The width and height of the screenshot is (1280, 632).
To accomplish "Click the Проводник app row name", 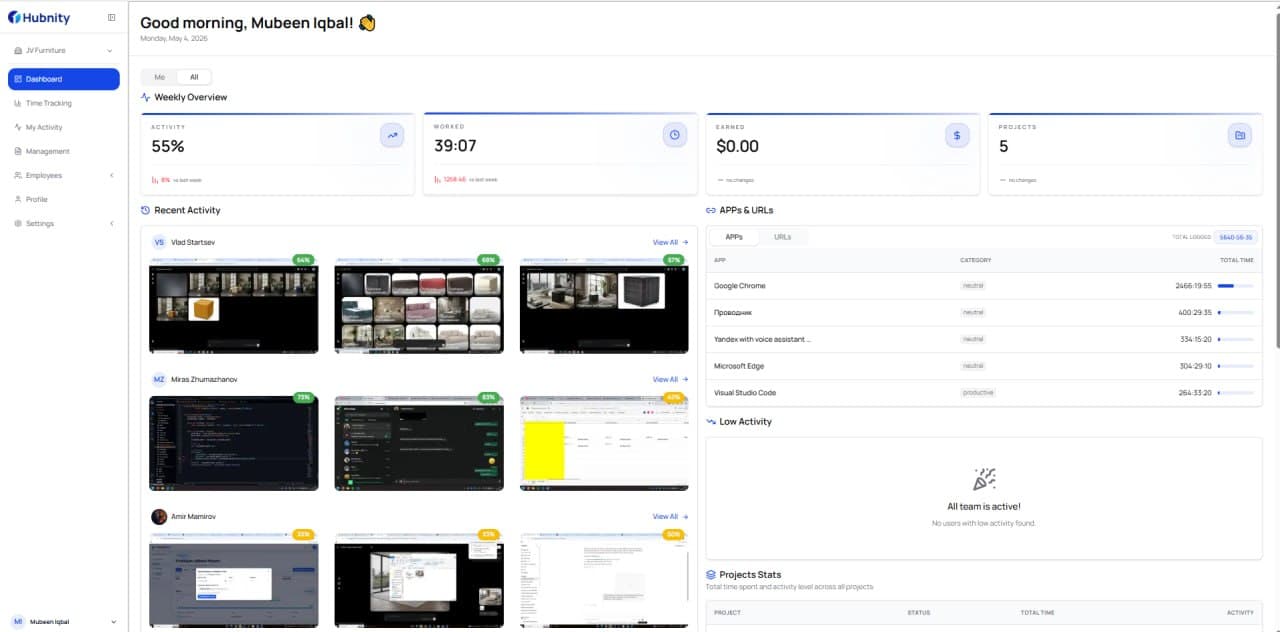I will [x=732, y=312].
